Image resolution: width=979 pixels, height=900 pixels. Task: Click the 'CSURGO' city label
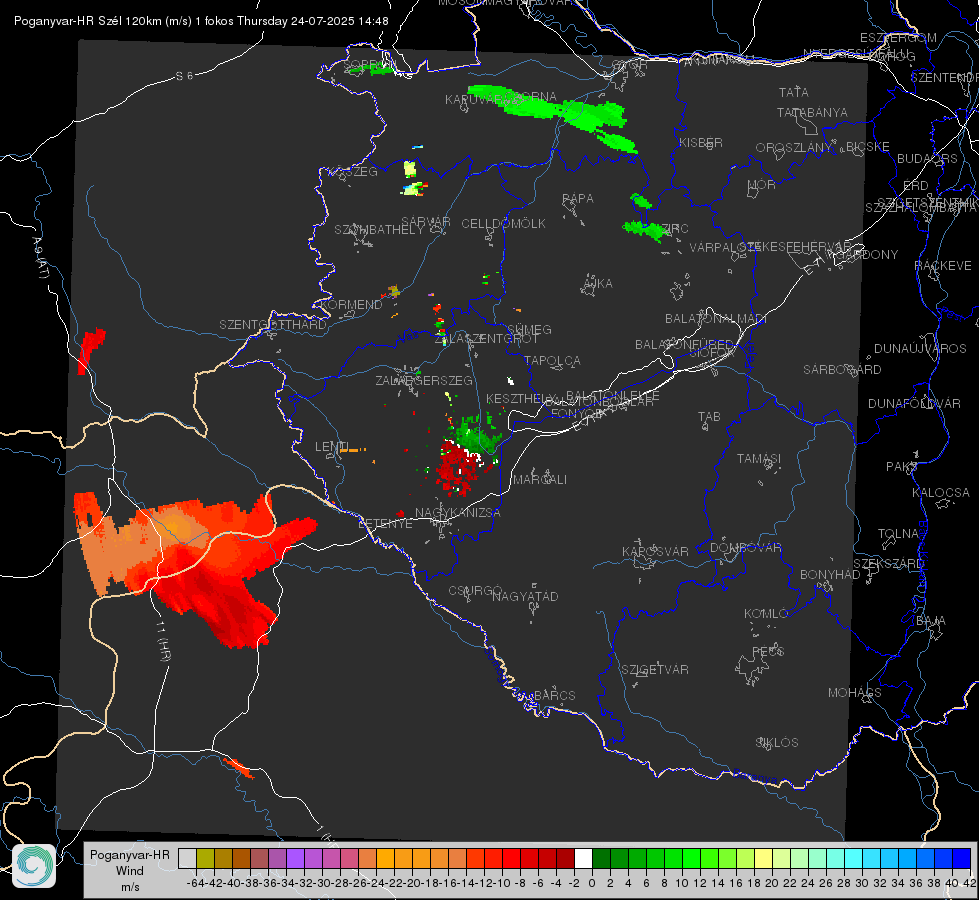[x=475, y=591]
